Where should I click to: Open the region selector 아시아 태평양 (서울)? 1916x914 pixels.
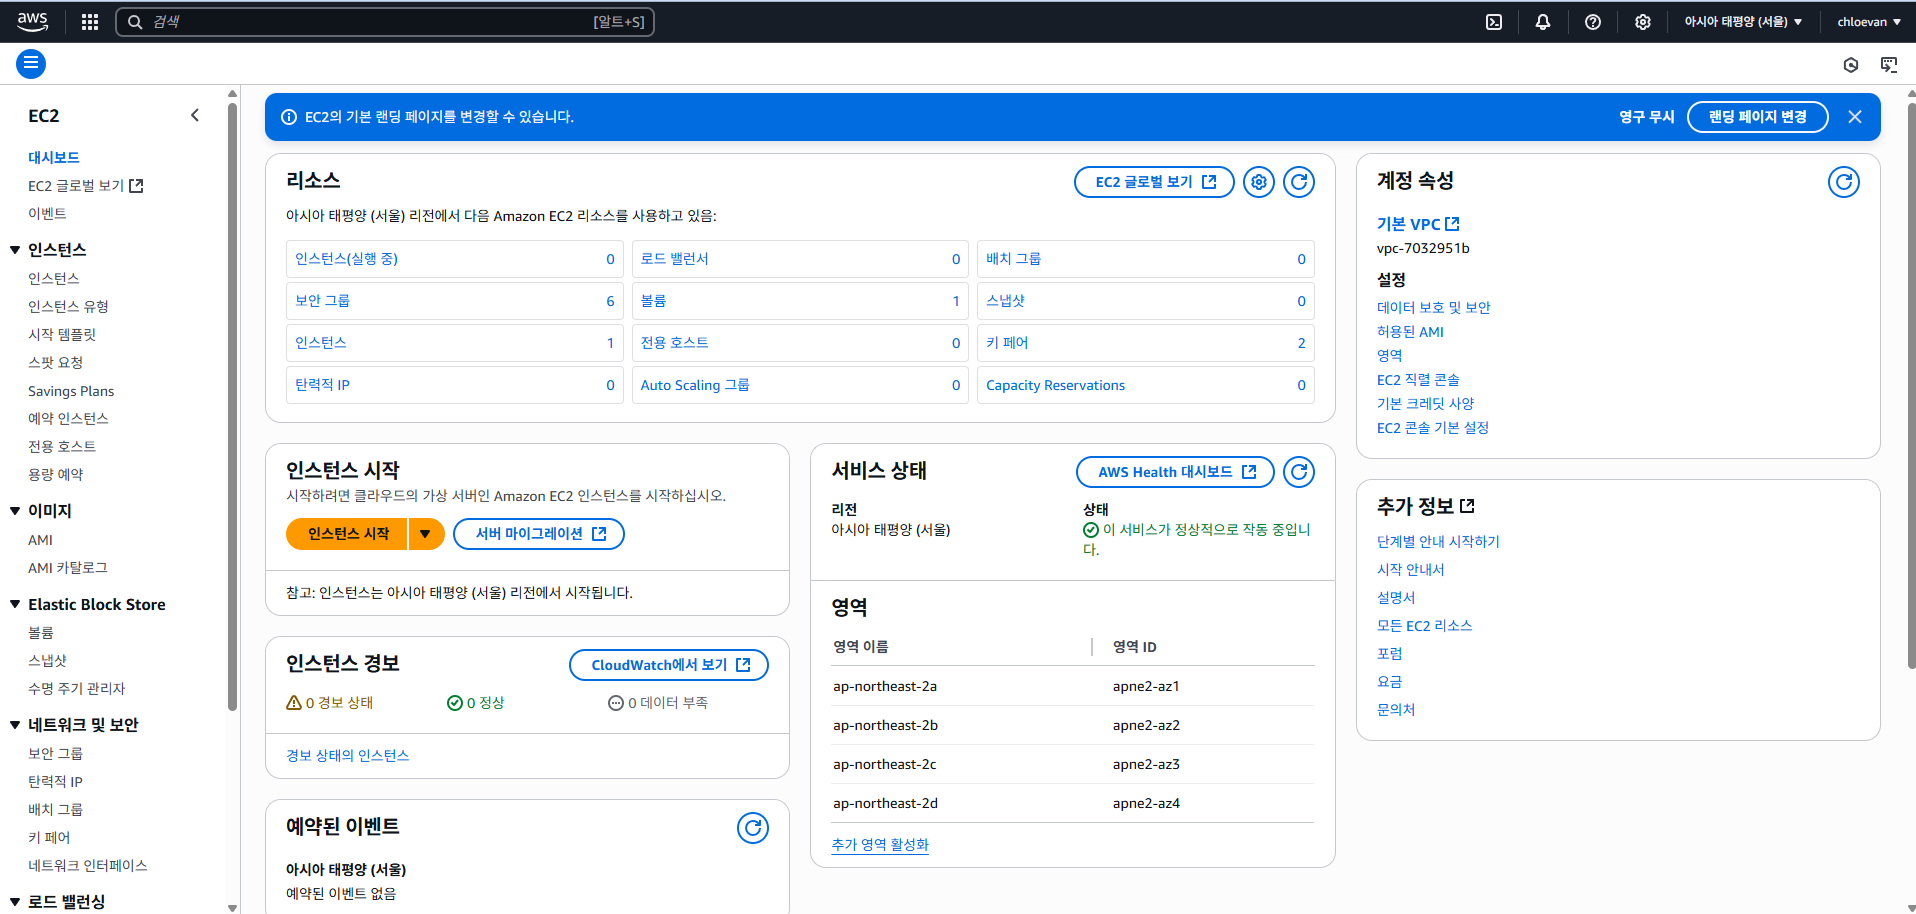[x=1743, y=22]
